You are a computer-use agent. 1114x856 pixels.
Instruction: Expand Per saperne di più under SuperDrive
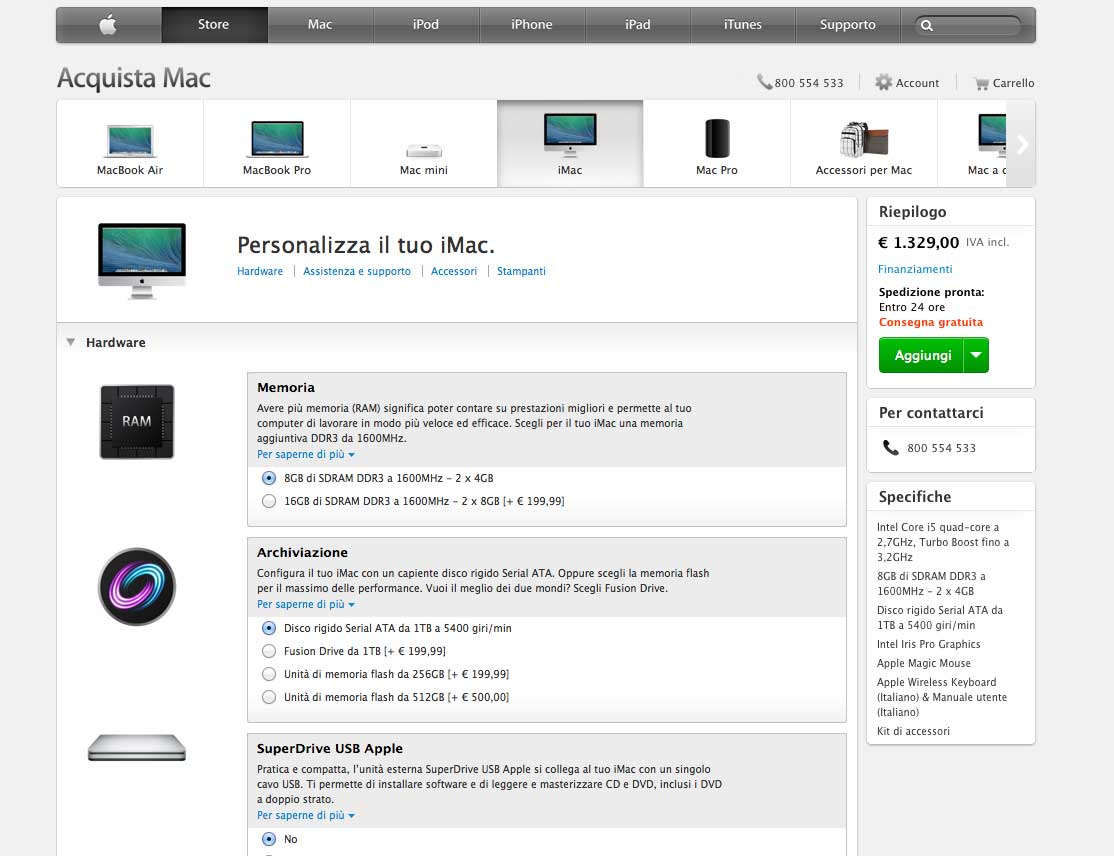click(305, 815)
